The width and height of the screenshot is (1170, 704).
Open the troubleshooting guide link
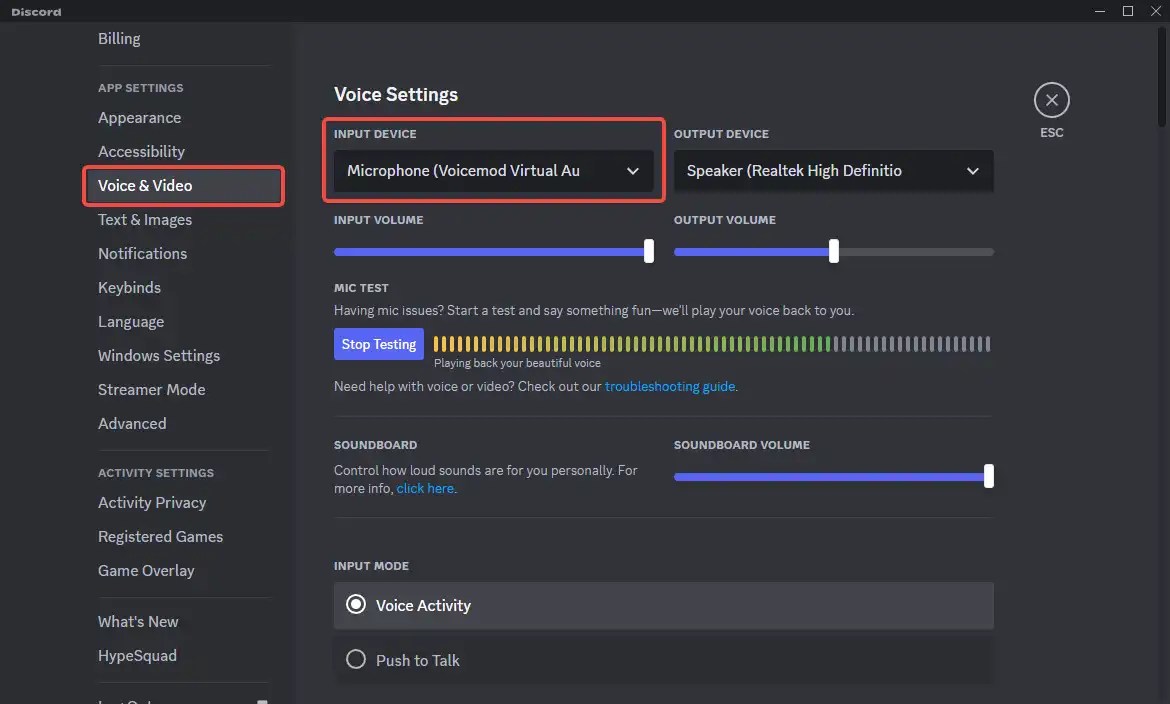670,385
